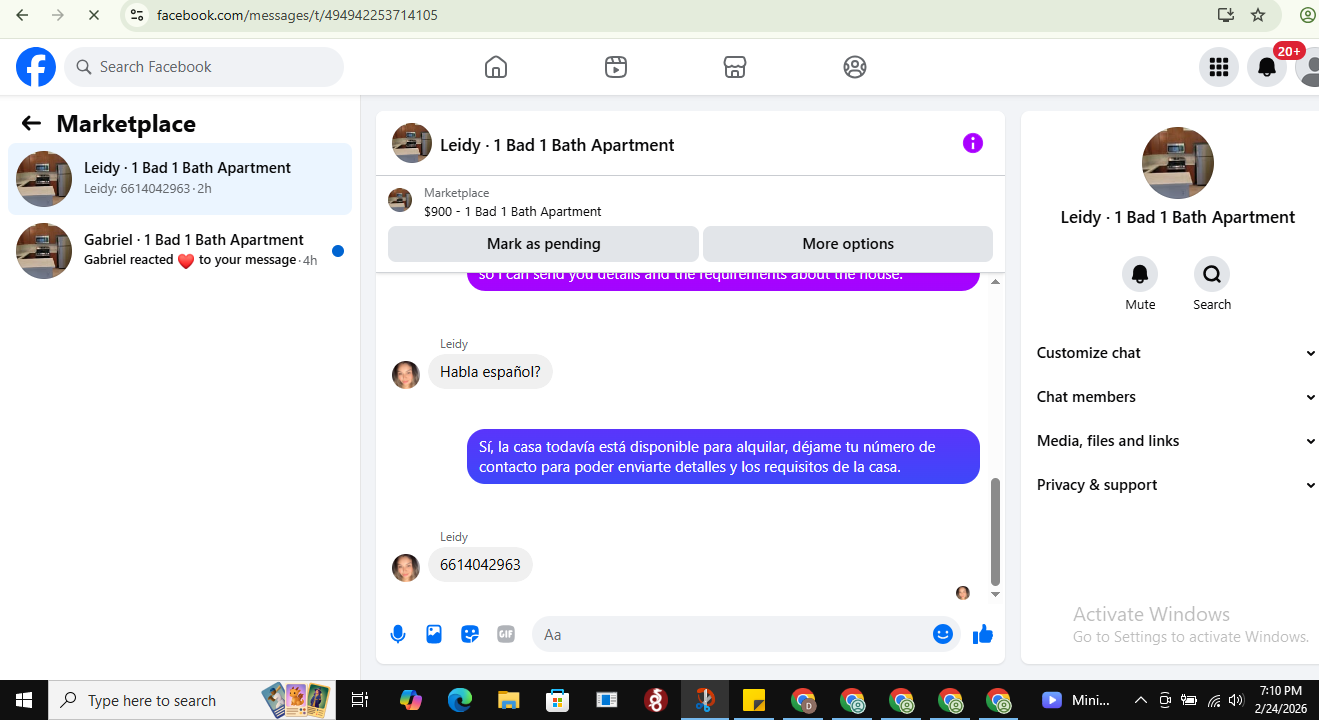Open Task View in the taskbar

(361, 700)
